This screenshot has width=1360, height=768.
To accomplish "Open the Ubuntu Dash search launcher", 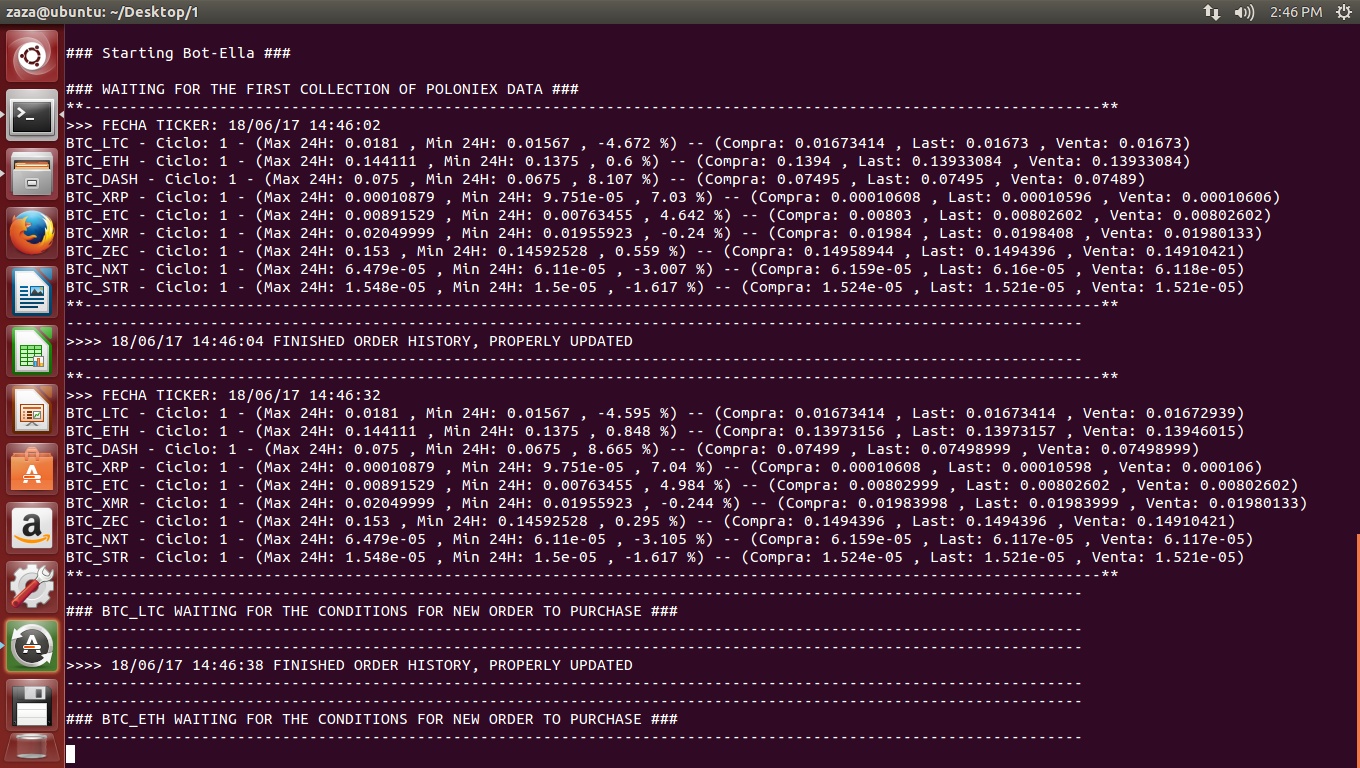I will tap(33, 57).
